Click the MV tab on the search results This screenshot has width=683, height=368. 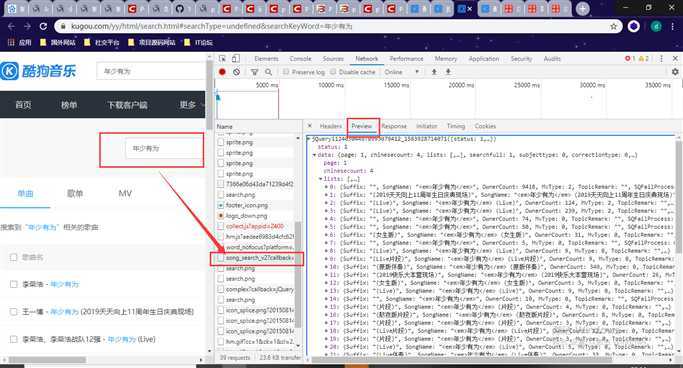[125, 193]
